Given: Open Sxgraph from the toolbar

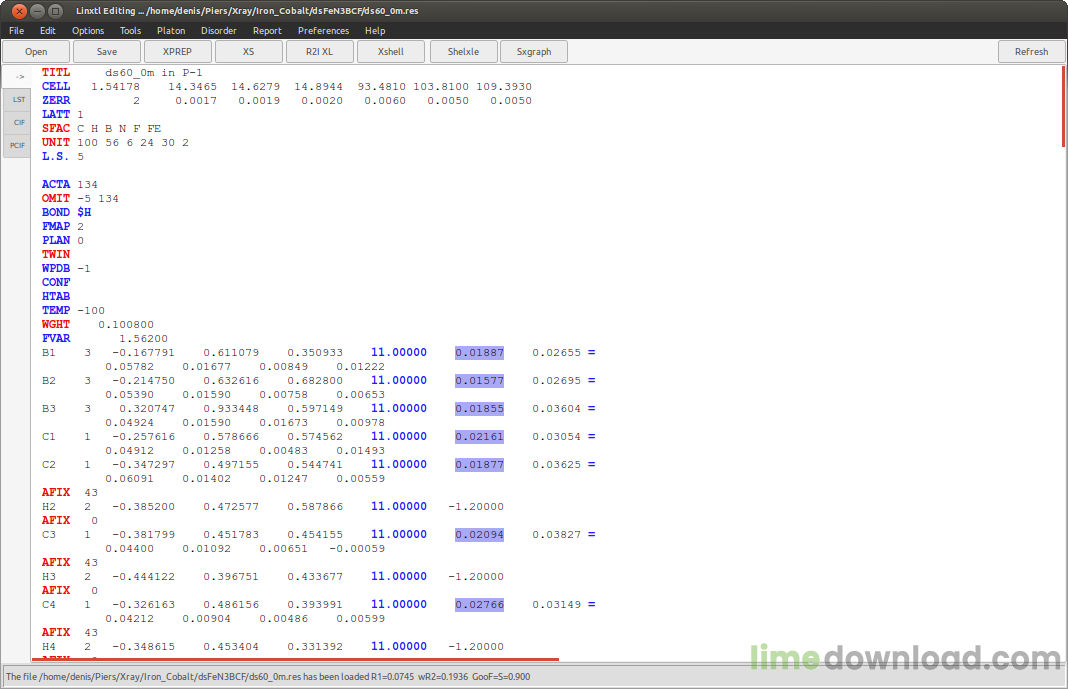Looking at the screenshot, I should click(x=534, y=52).
